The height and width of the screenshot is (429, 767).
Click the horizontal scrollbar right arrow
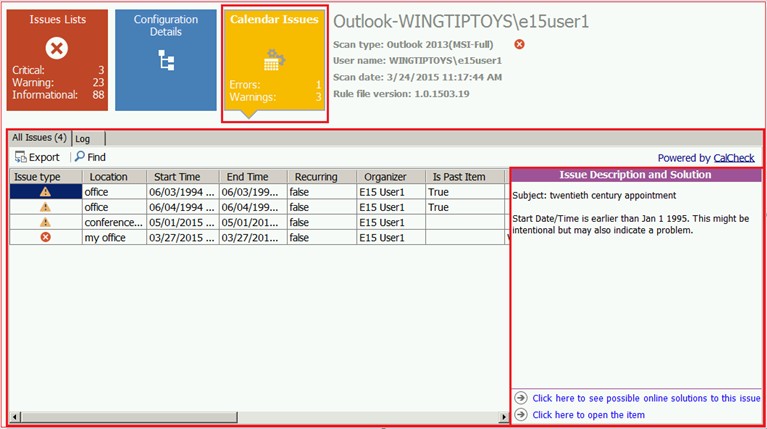(x=504, y=417)
